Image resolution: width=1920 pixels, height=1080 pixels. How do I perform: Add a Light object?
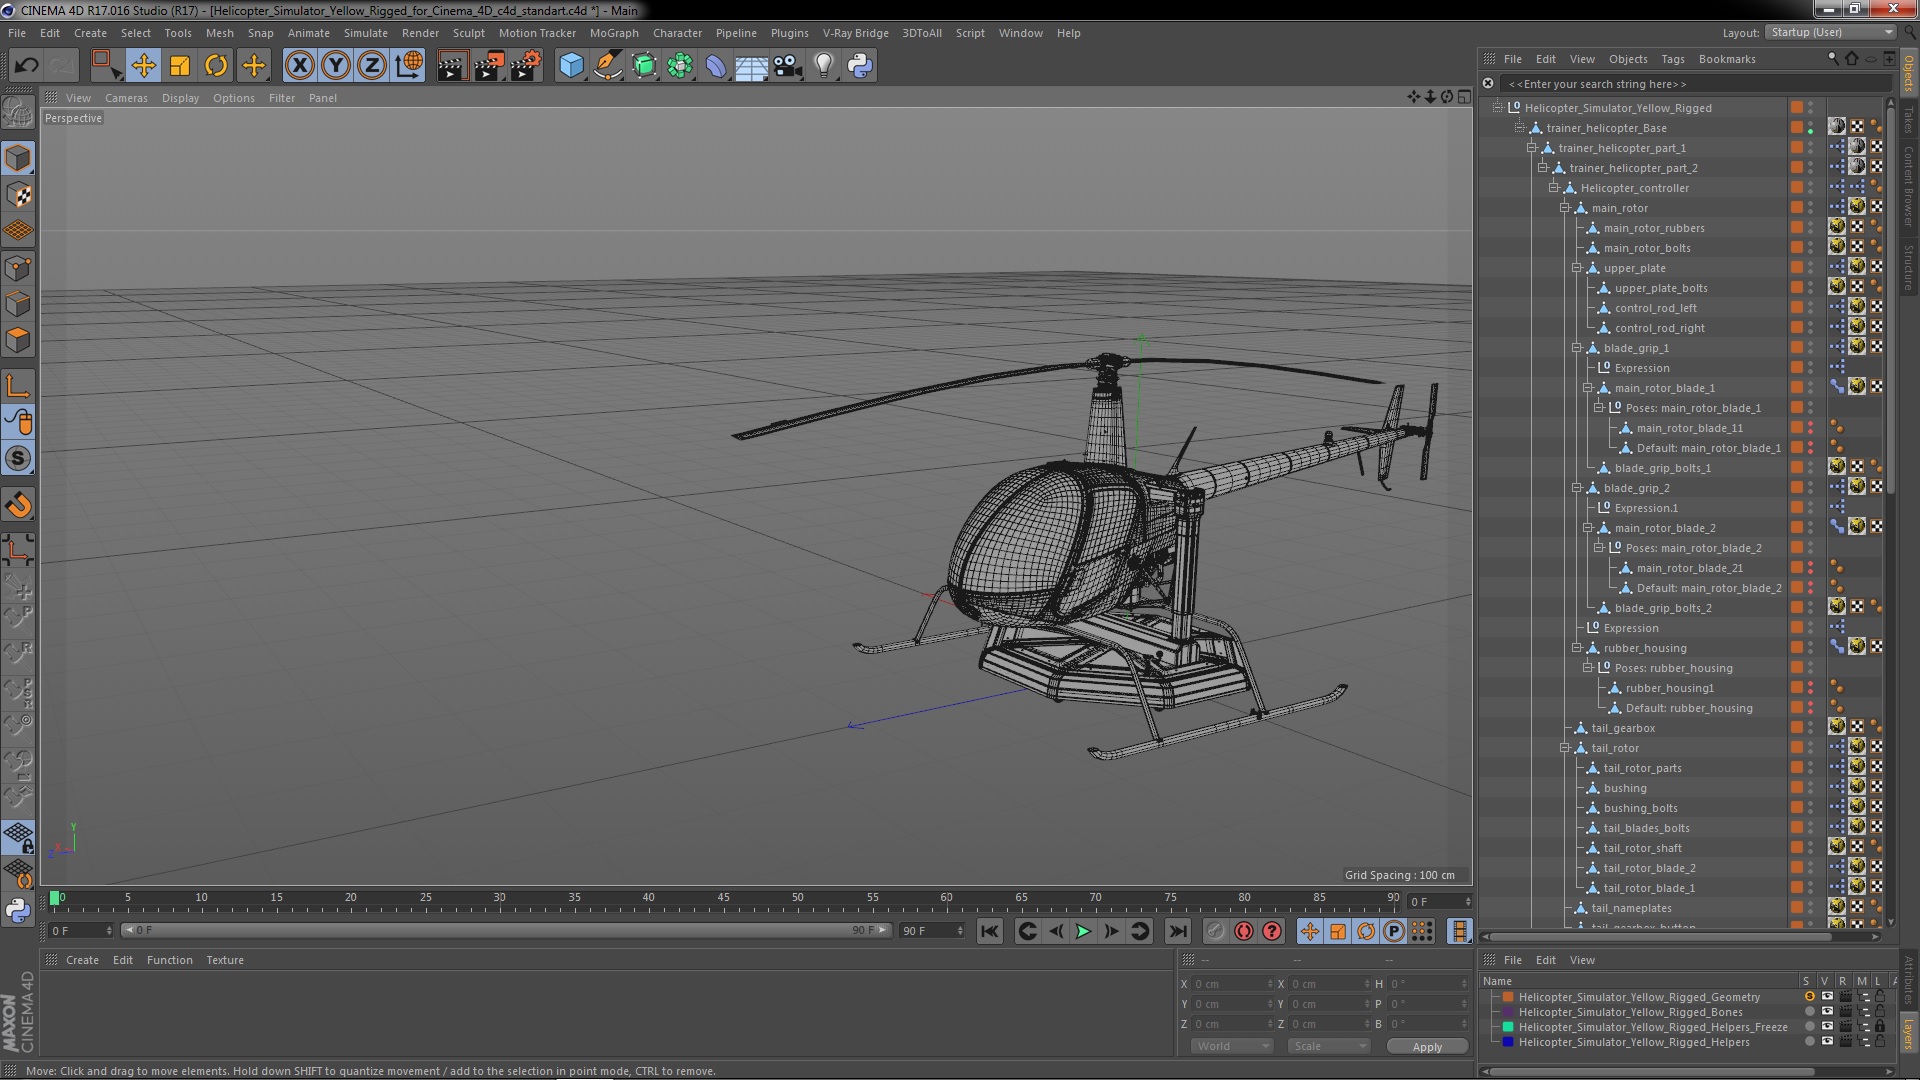tap(824, 66)
